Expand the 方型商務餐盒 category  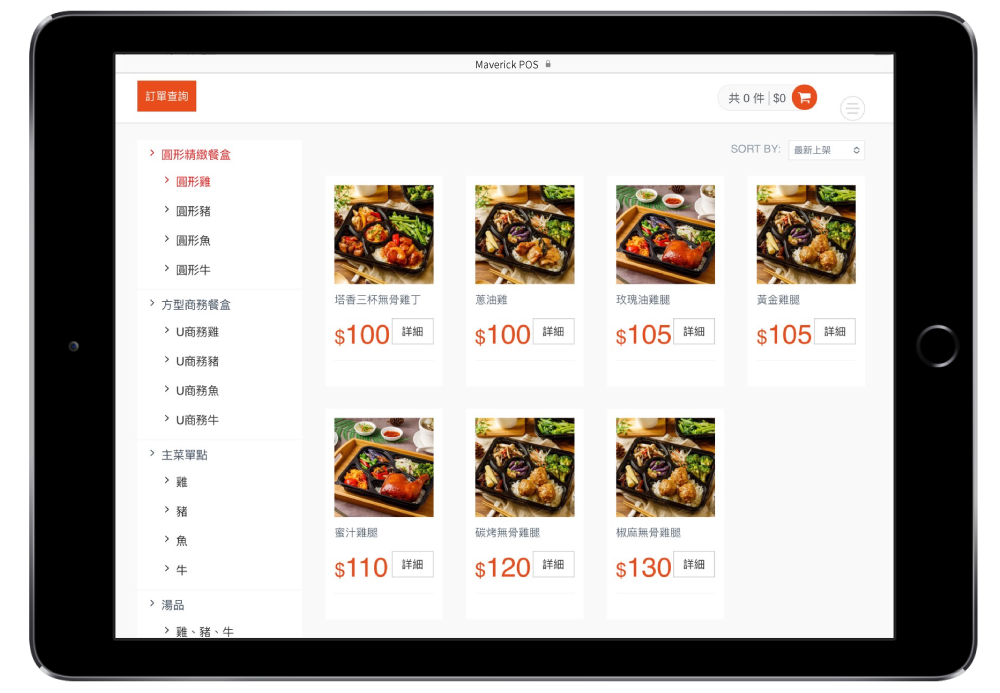196,305
